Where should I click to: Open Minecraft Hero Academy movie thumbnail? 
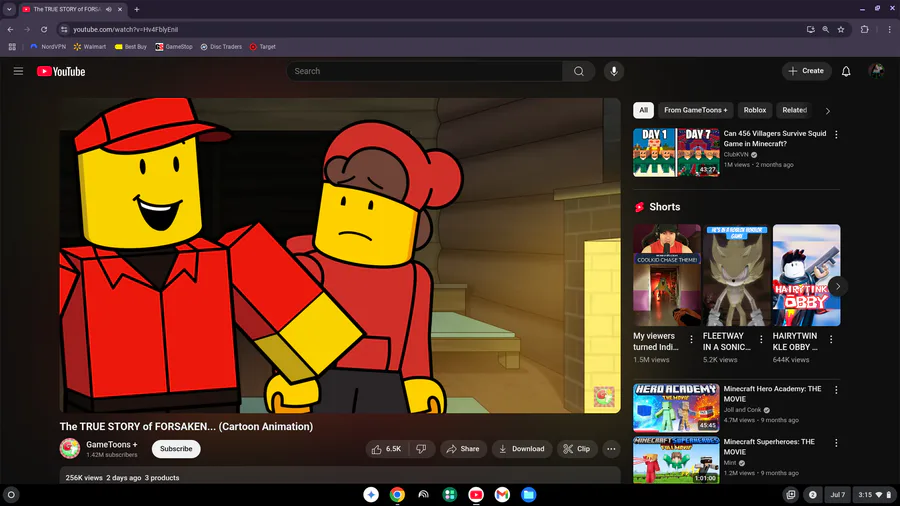[676, 407]
